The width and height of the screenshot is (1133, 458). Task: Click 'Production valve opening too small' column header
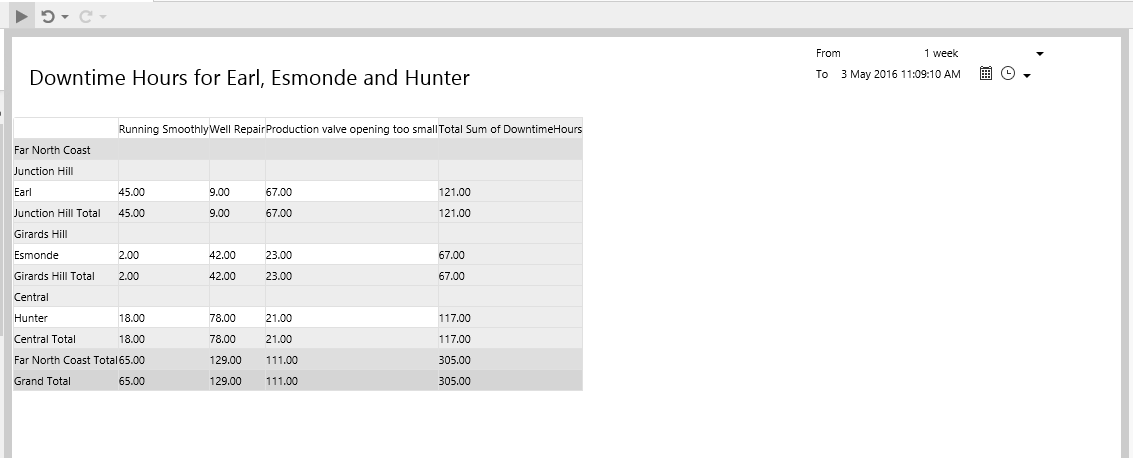351,129
